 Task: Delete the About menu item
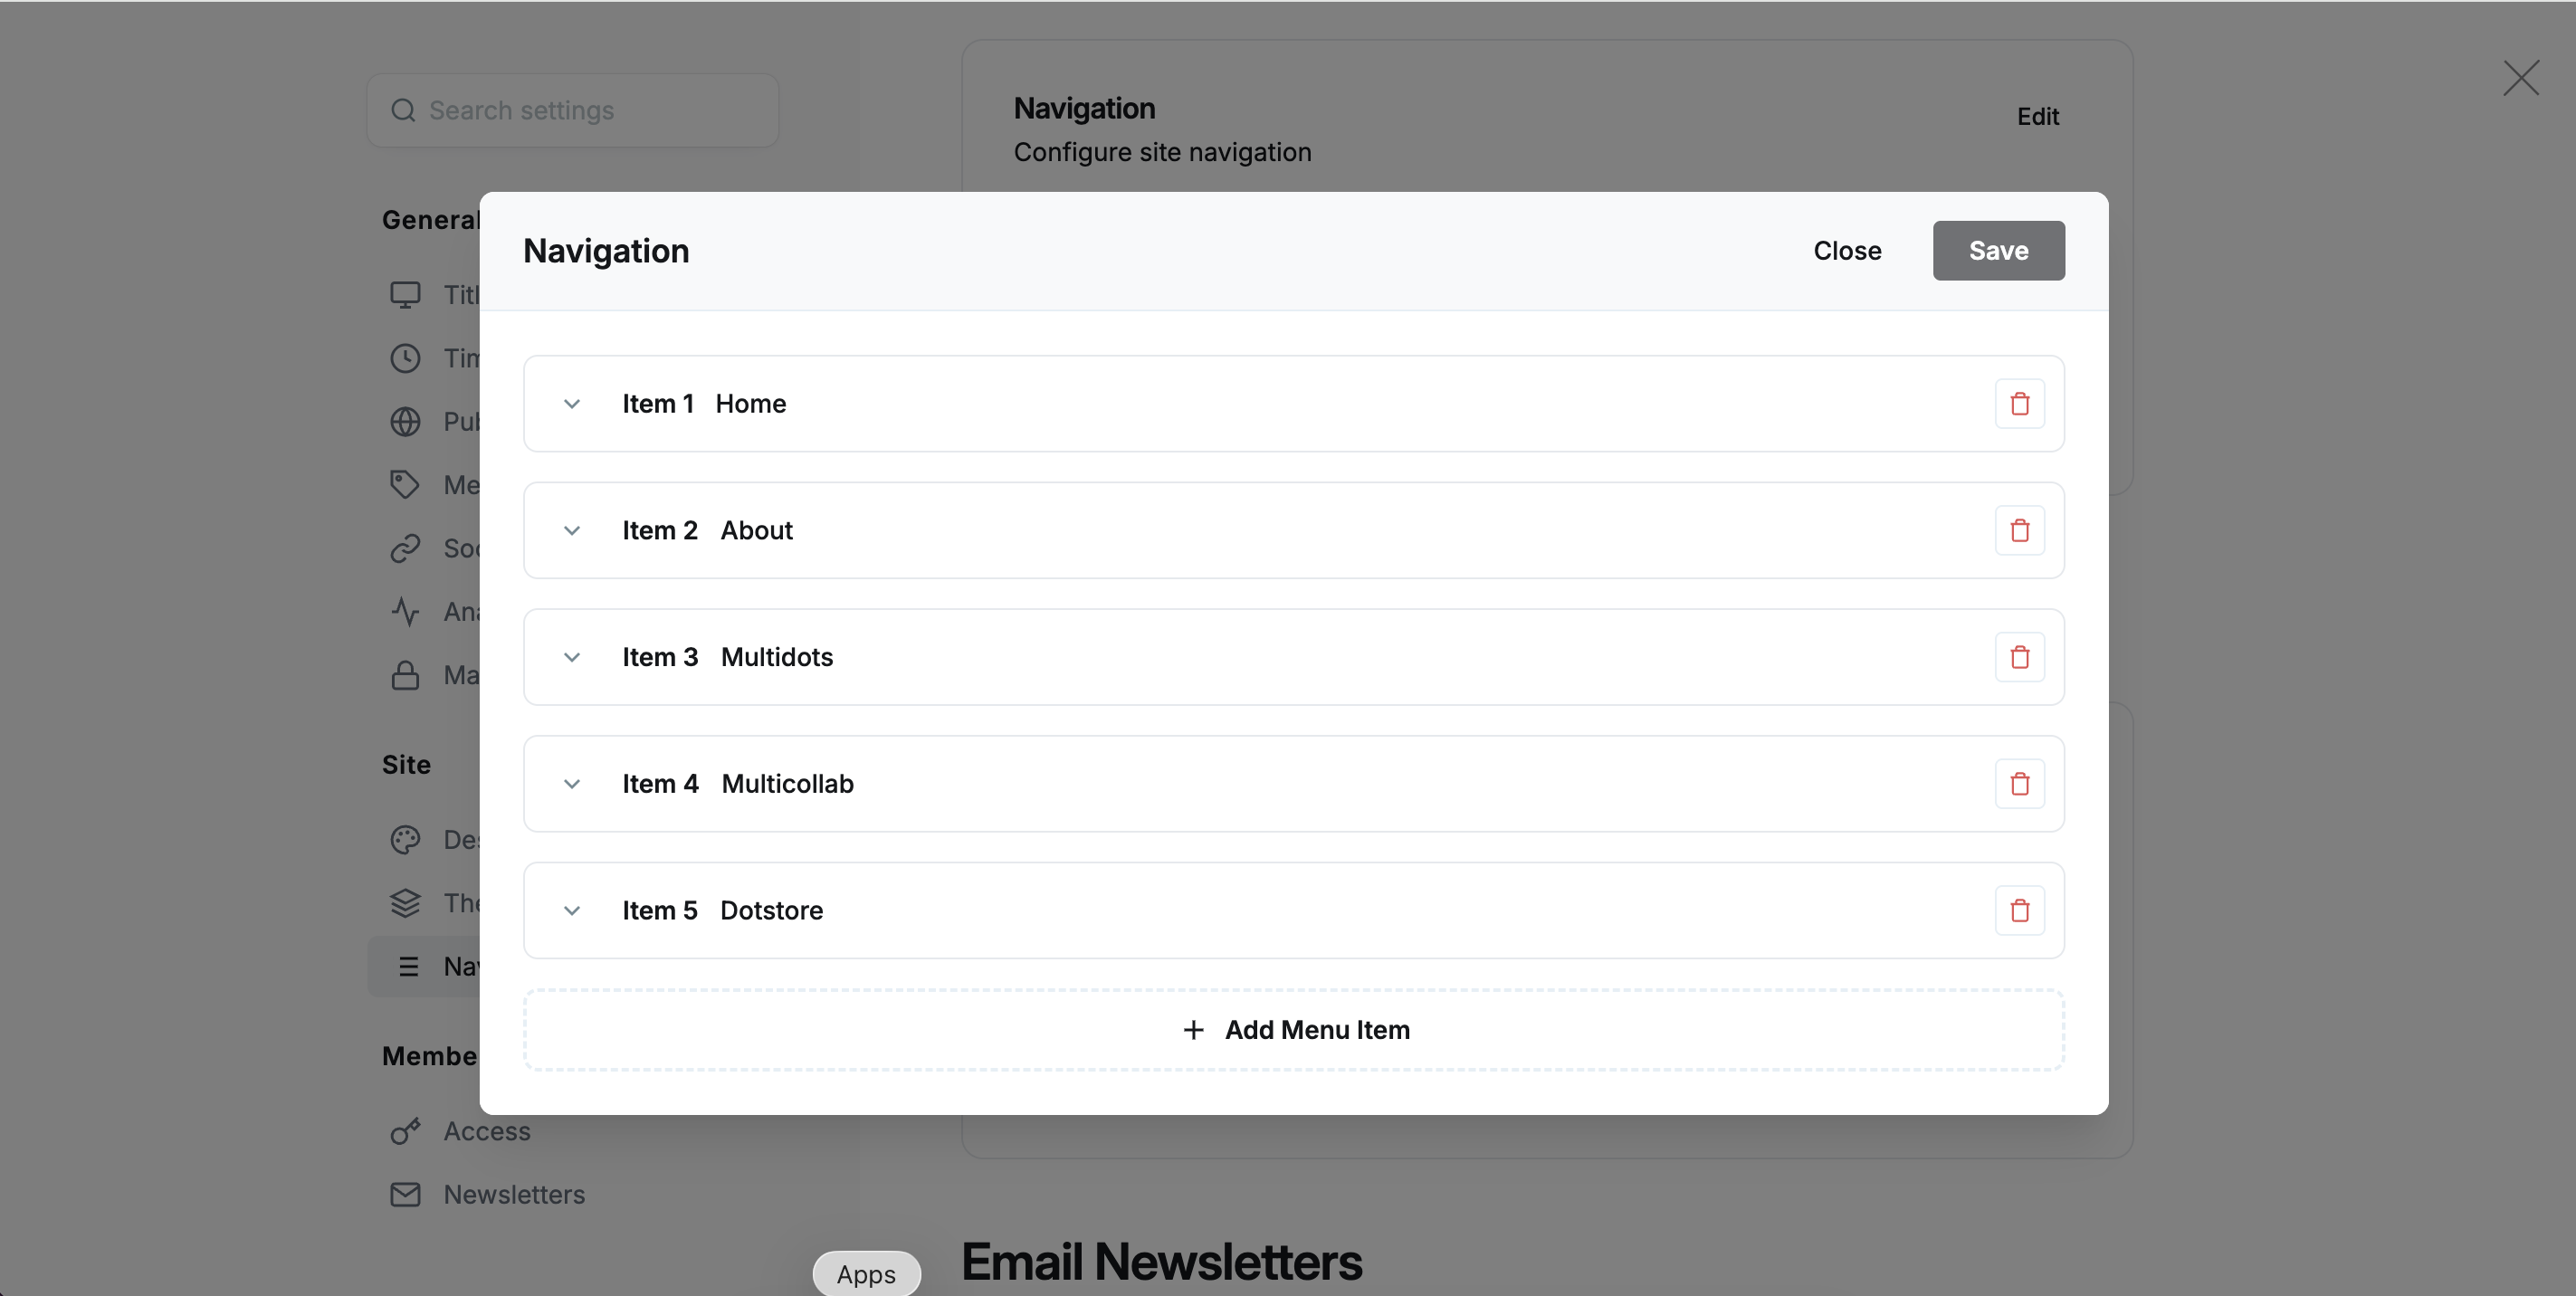pyautogui.click(x=2019, y=531)
